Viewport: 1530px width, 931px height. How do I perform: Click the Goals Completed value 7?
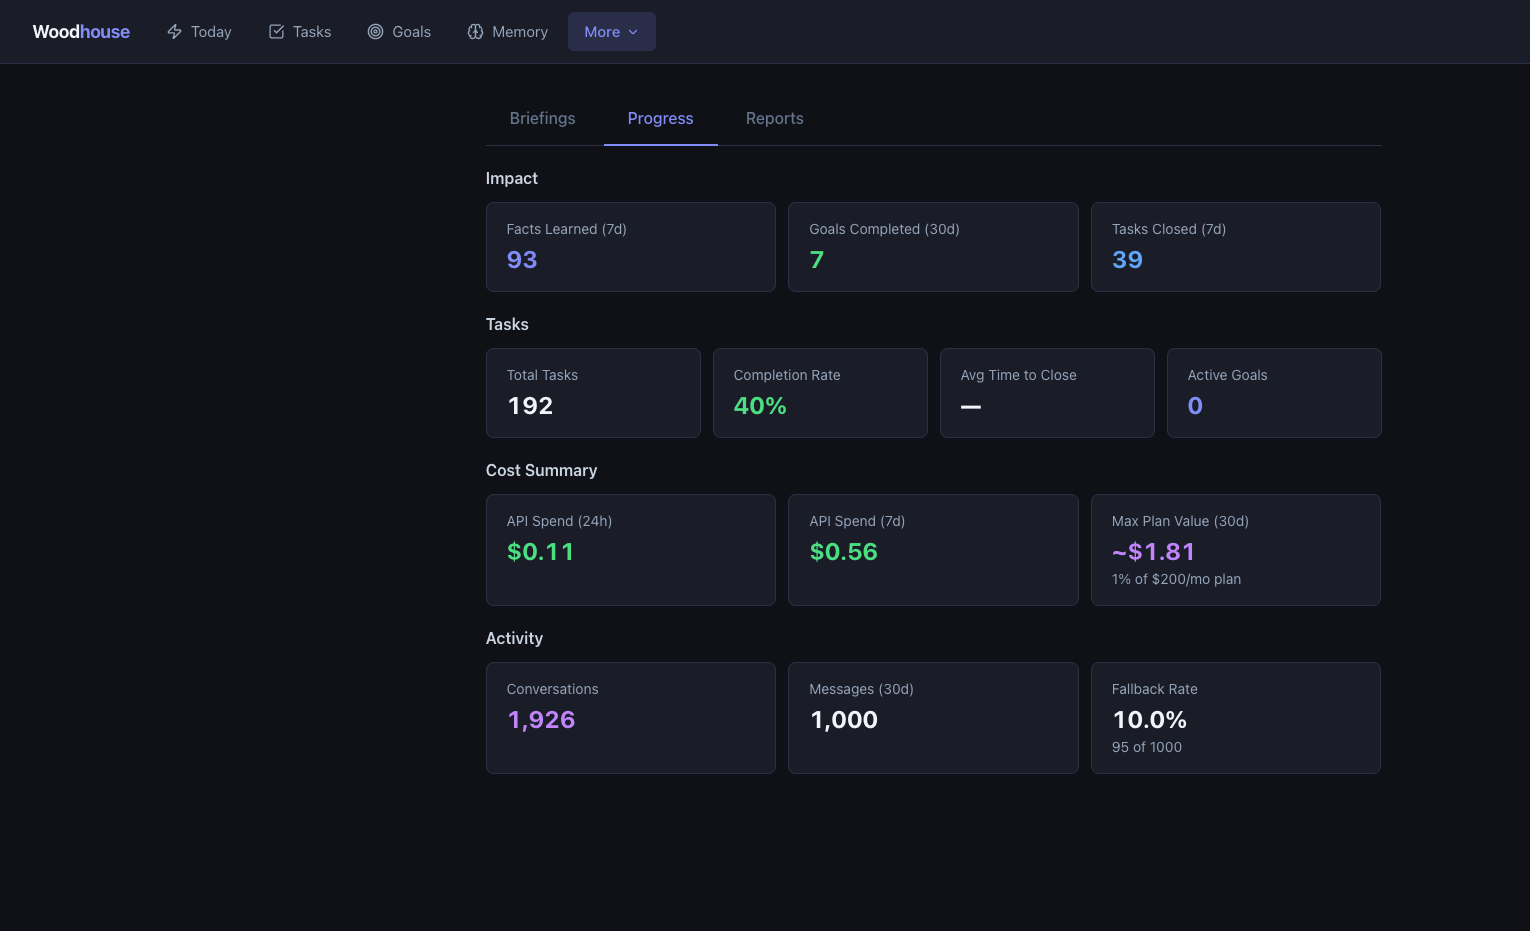tap(817, 260)
